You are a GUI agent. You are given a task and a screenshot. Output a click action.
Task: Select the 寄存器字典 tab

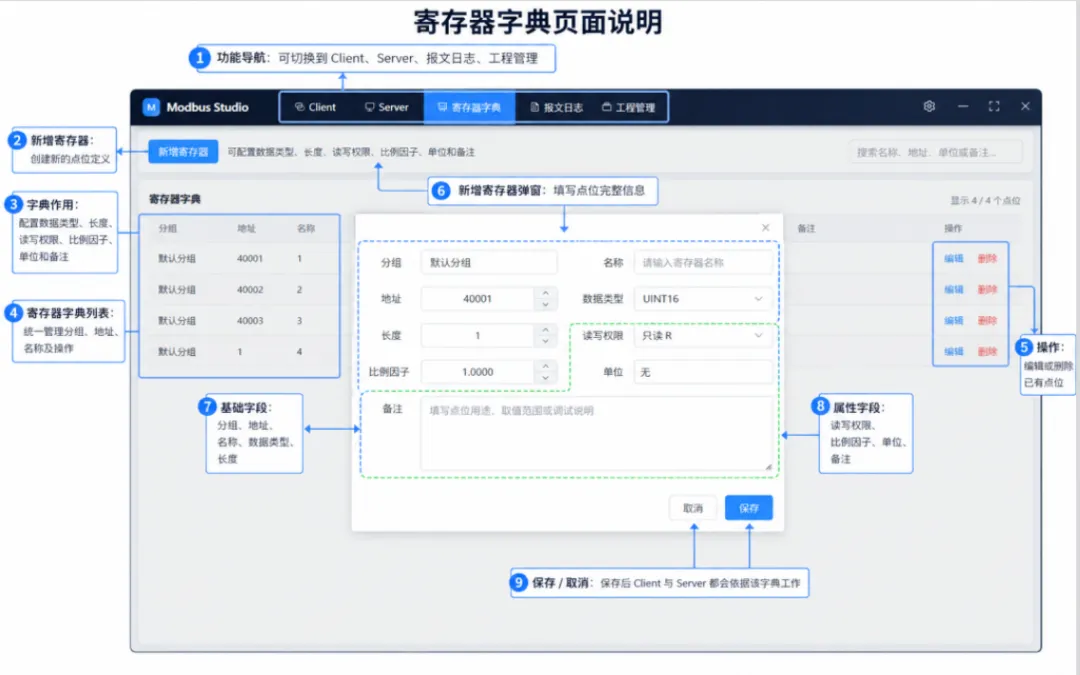pyautogui.click(x=469, y=107)
